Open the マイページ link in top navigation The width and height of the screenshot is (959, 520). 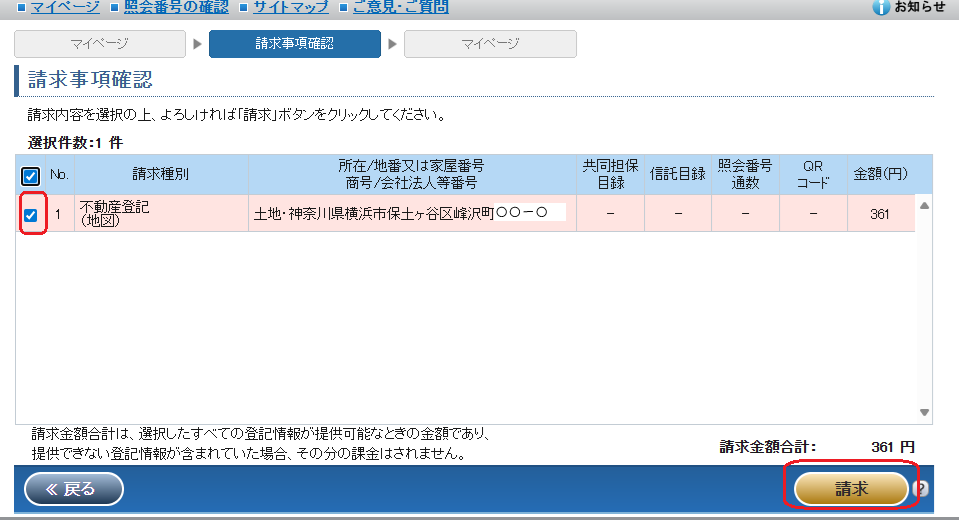[64, 7]
